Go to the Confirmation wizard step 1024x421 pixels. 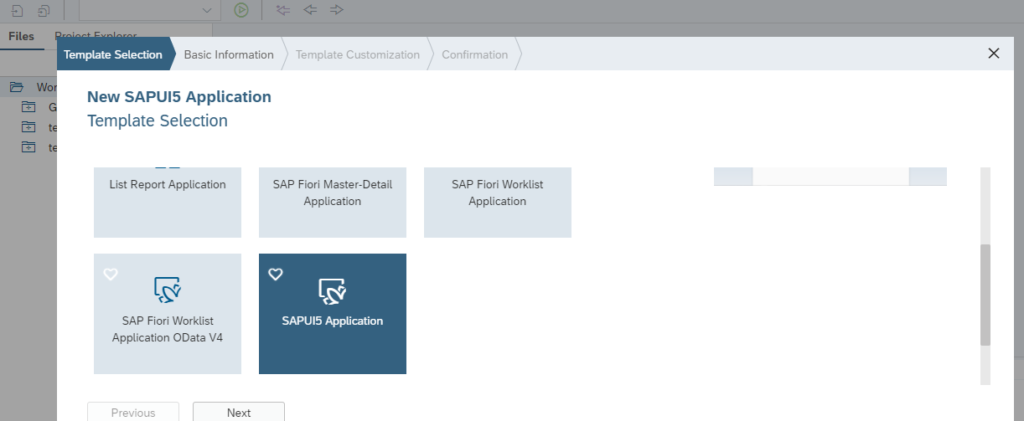point(475,54)
